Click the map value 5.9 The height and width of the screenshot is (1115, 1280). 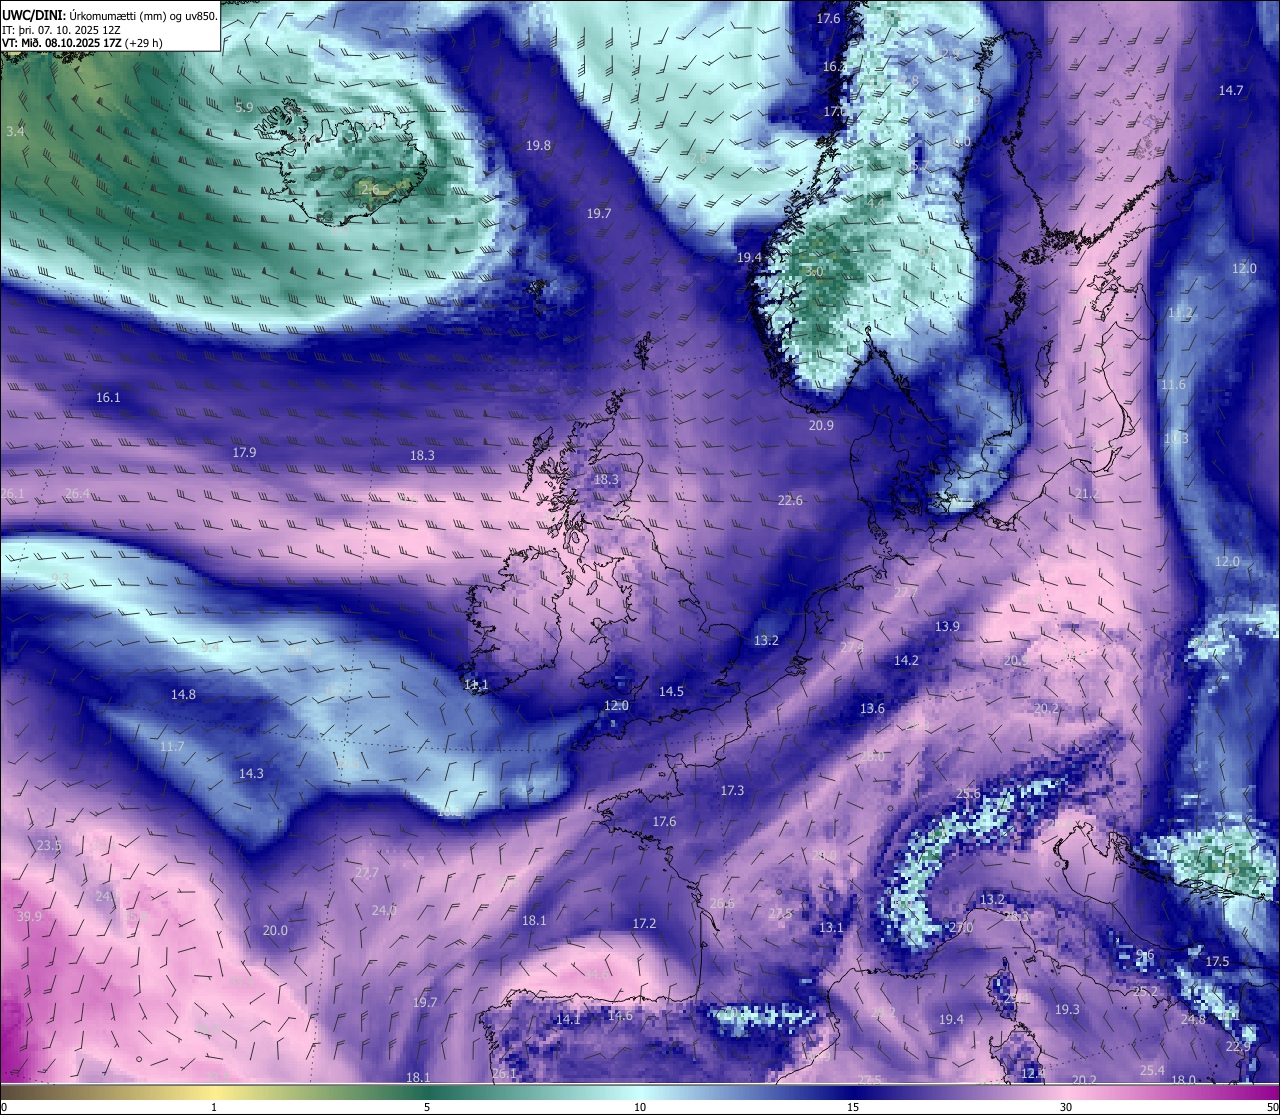[244, 108]
